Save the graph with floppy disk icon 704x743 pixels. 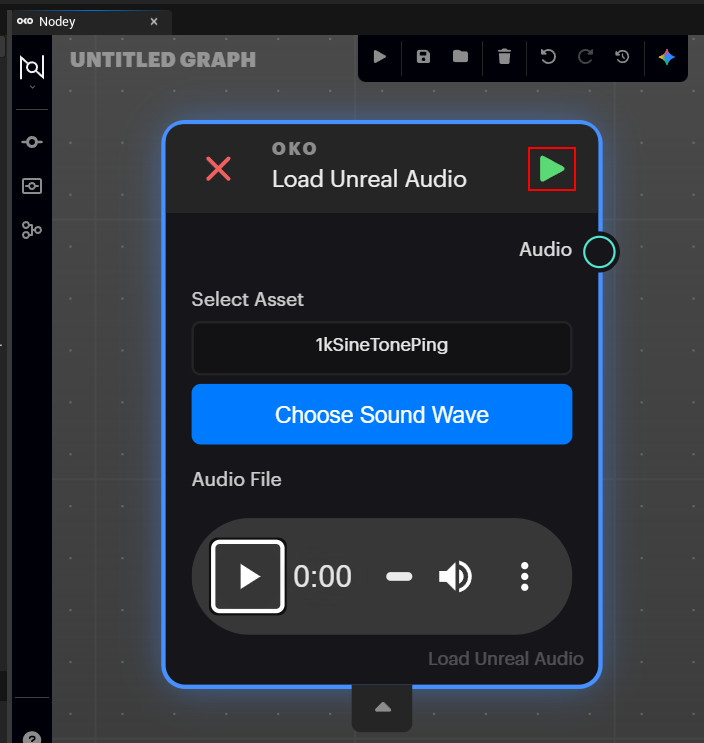423,57
